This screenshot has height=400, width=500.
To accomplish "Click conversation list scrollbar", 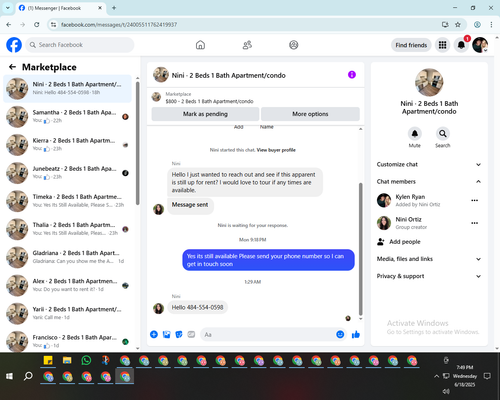I will pyautogui.click(x=138, y=143).
